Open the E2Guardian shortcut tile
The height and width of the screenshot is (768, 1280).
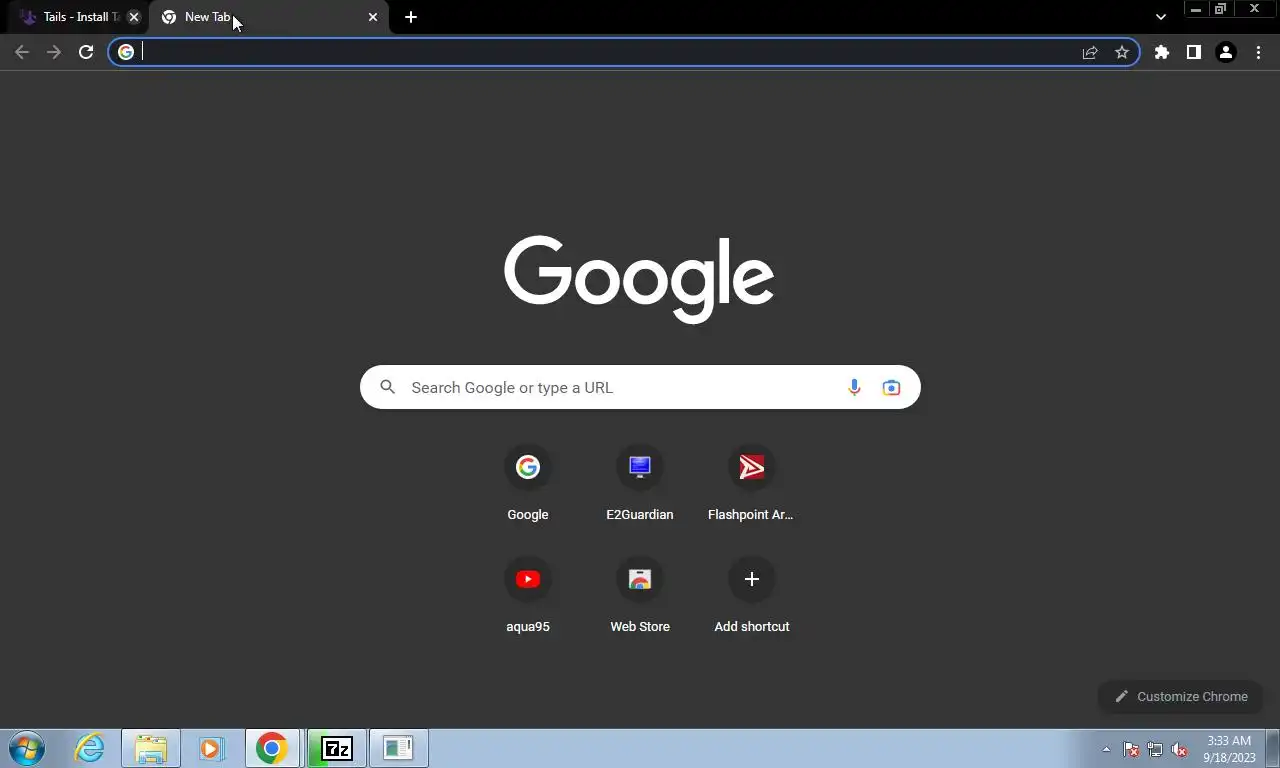tap(640, 484)
